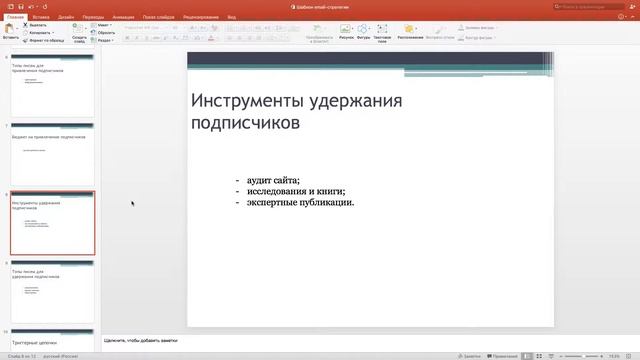Click the zoom percentage value
The image size is (640, 360).
tap(614, 356)
